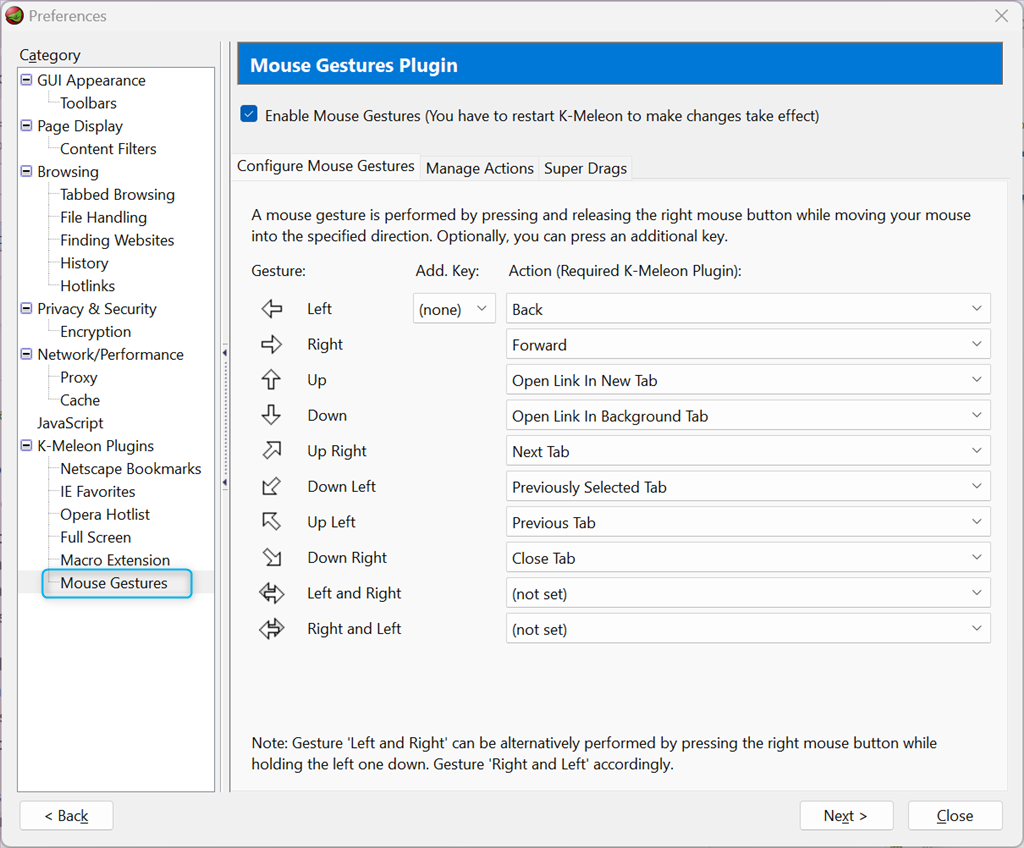Viewport: 1024px width, 848px height.
Task: Open History preferences
Action: point(84,263)
